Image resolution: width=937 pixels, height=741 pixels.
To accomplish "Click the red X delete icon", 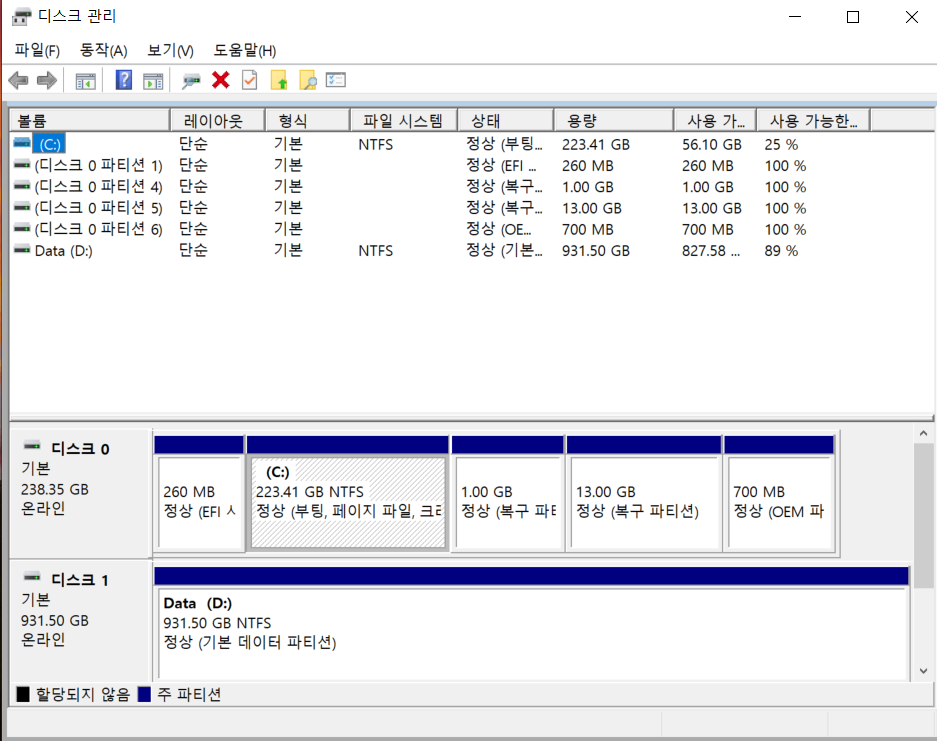I will click(x=221, y=79).
